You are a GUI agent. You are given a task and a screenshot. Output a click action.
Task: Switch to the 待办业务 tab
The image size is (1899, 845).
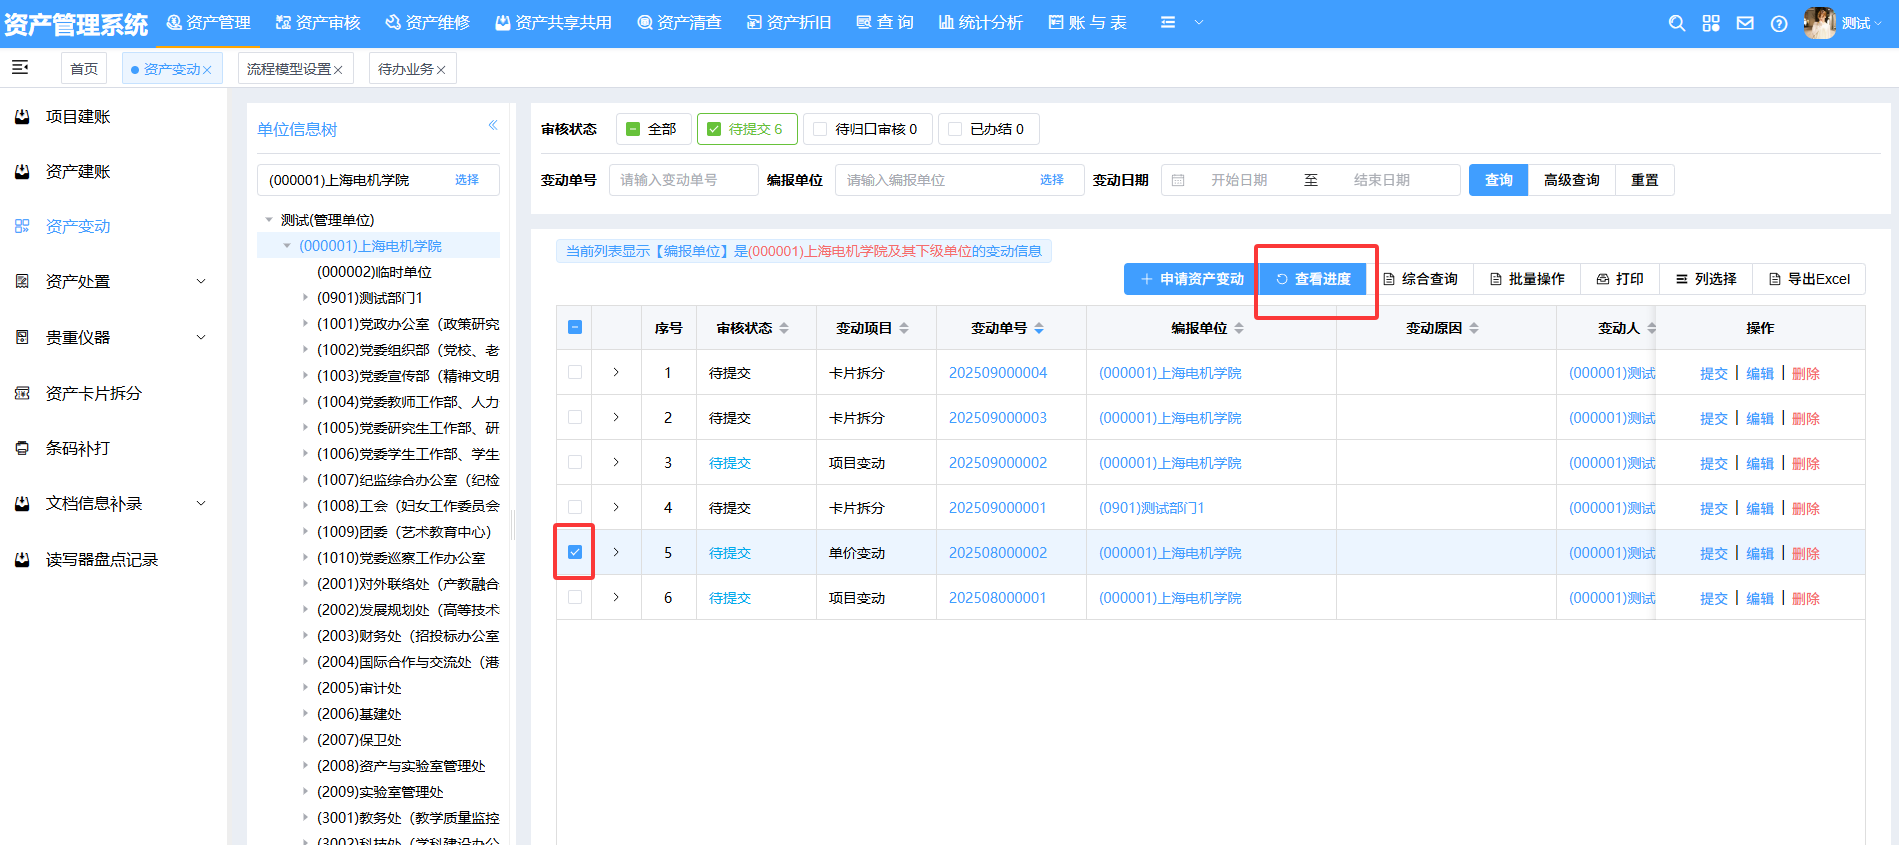[x=405, y=69]
